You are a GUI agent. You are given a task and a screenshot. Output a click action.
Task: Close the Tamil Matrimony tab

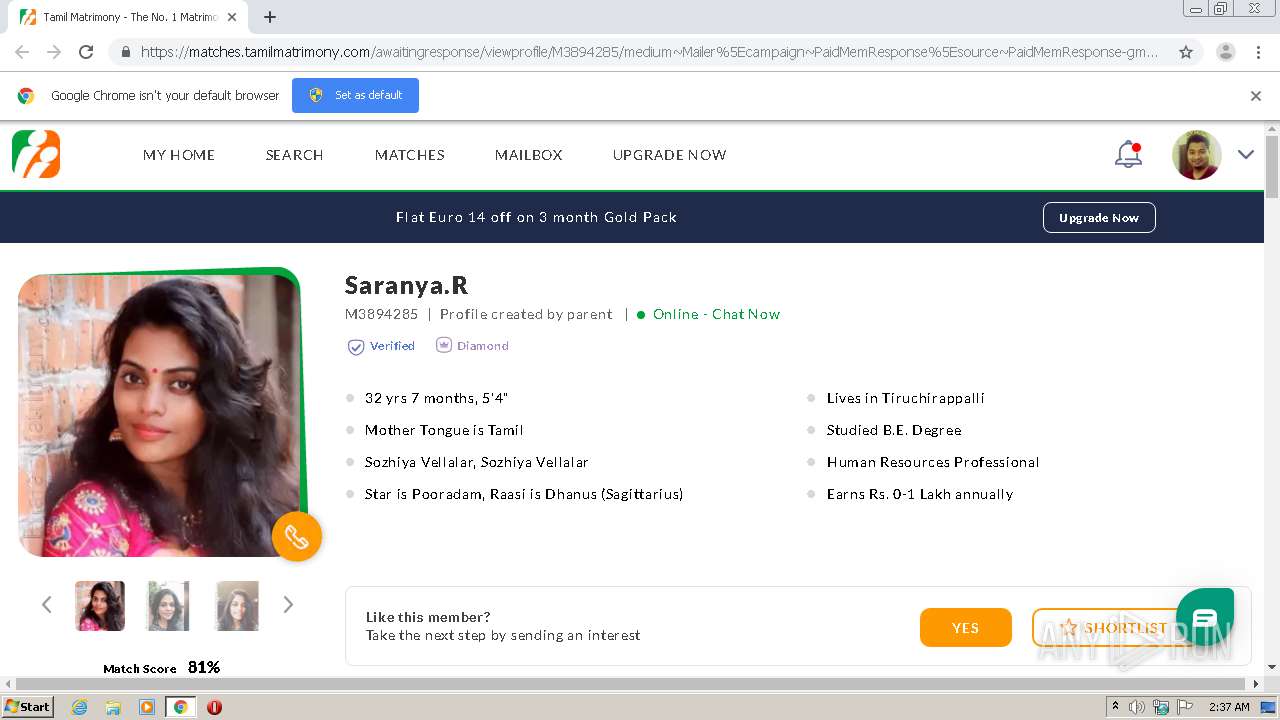pos(232,17)
